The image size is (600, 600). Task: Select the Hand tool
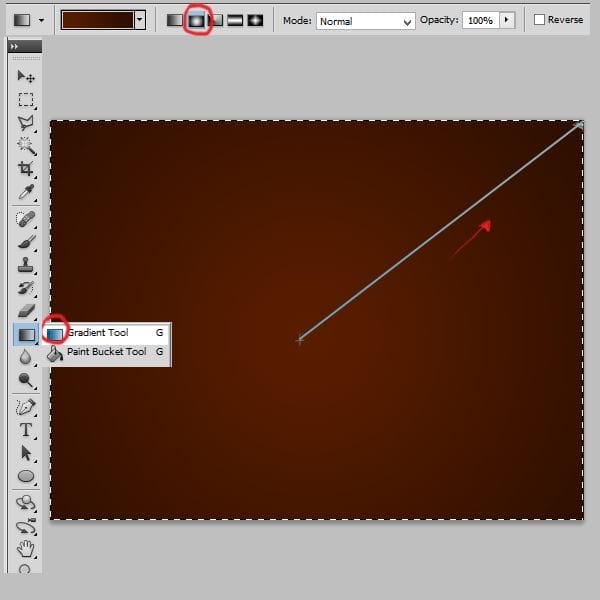26,549
